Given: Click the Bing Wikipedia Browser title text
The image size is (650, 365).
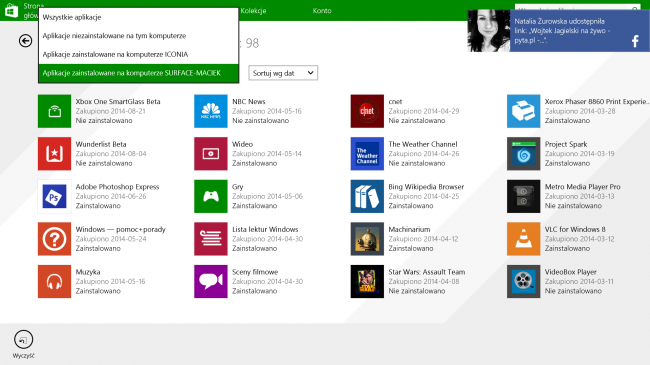Looking at the screenshot, I should pyautogui.click(x=426, y=187).
